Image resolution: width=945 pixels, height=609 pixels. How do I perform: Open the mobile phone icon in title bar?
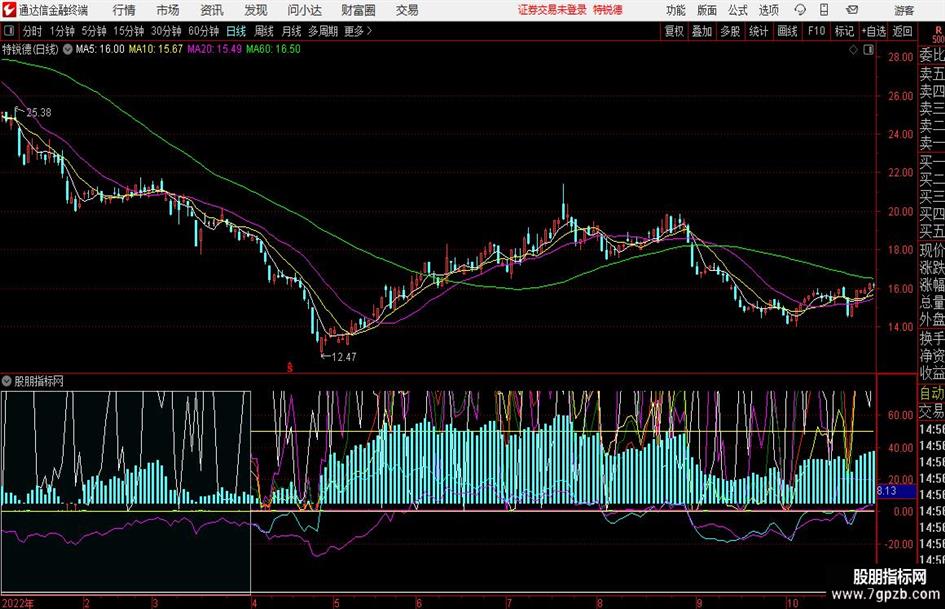pos(823,10)
